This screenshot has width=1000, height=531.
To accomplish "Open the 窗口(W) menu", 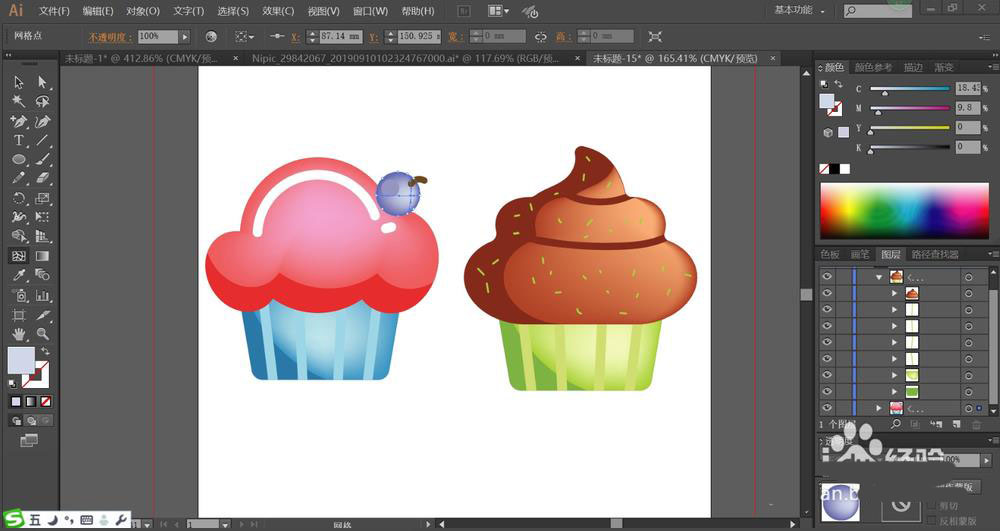I will (370, 11).
